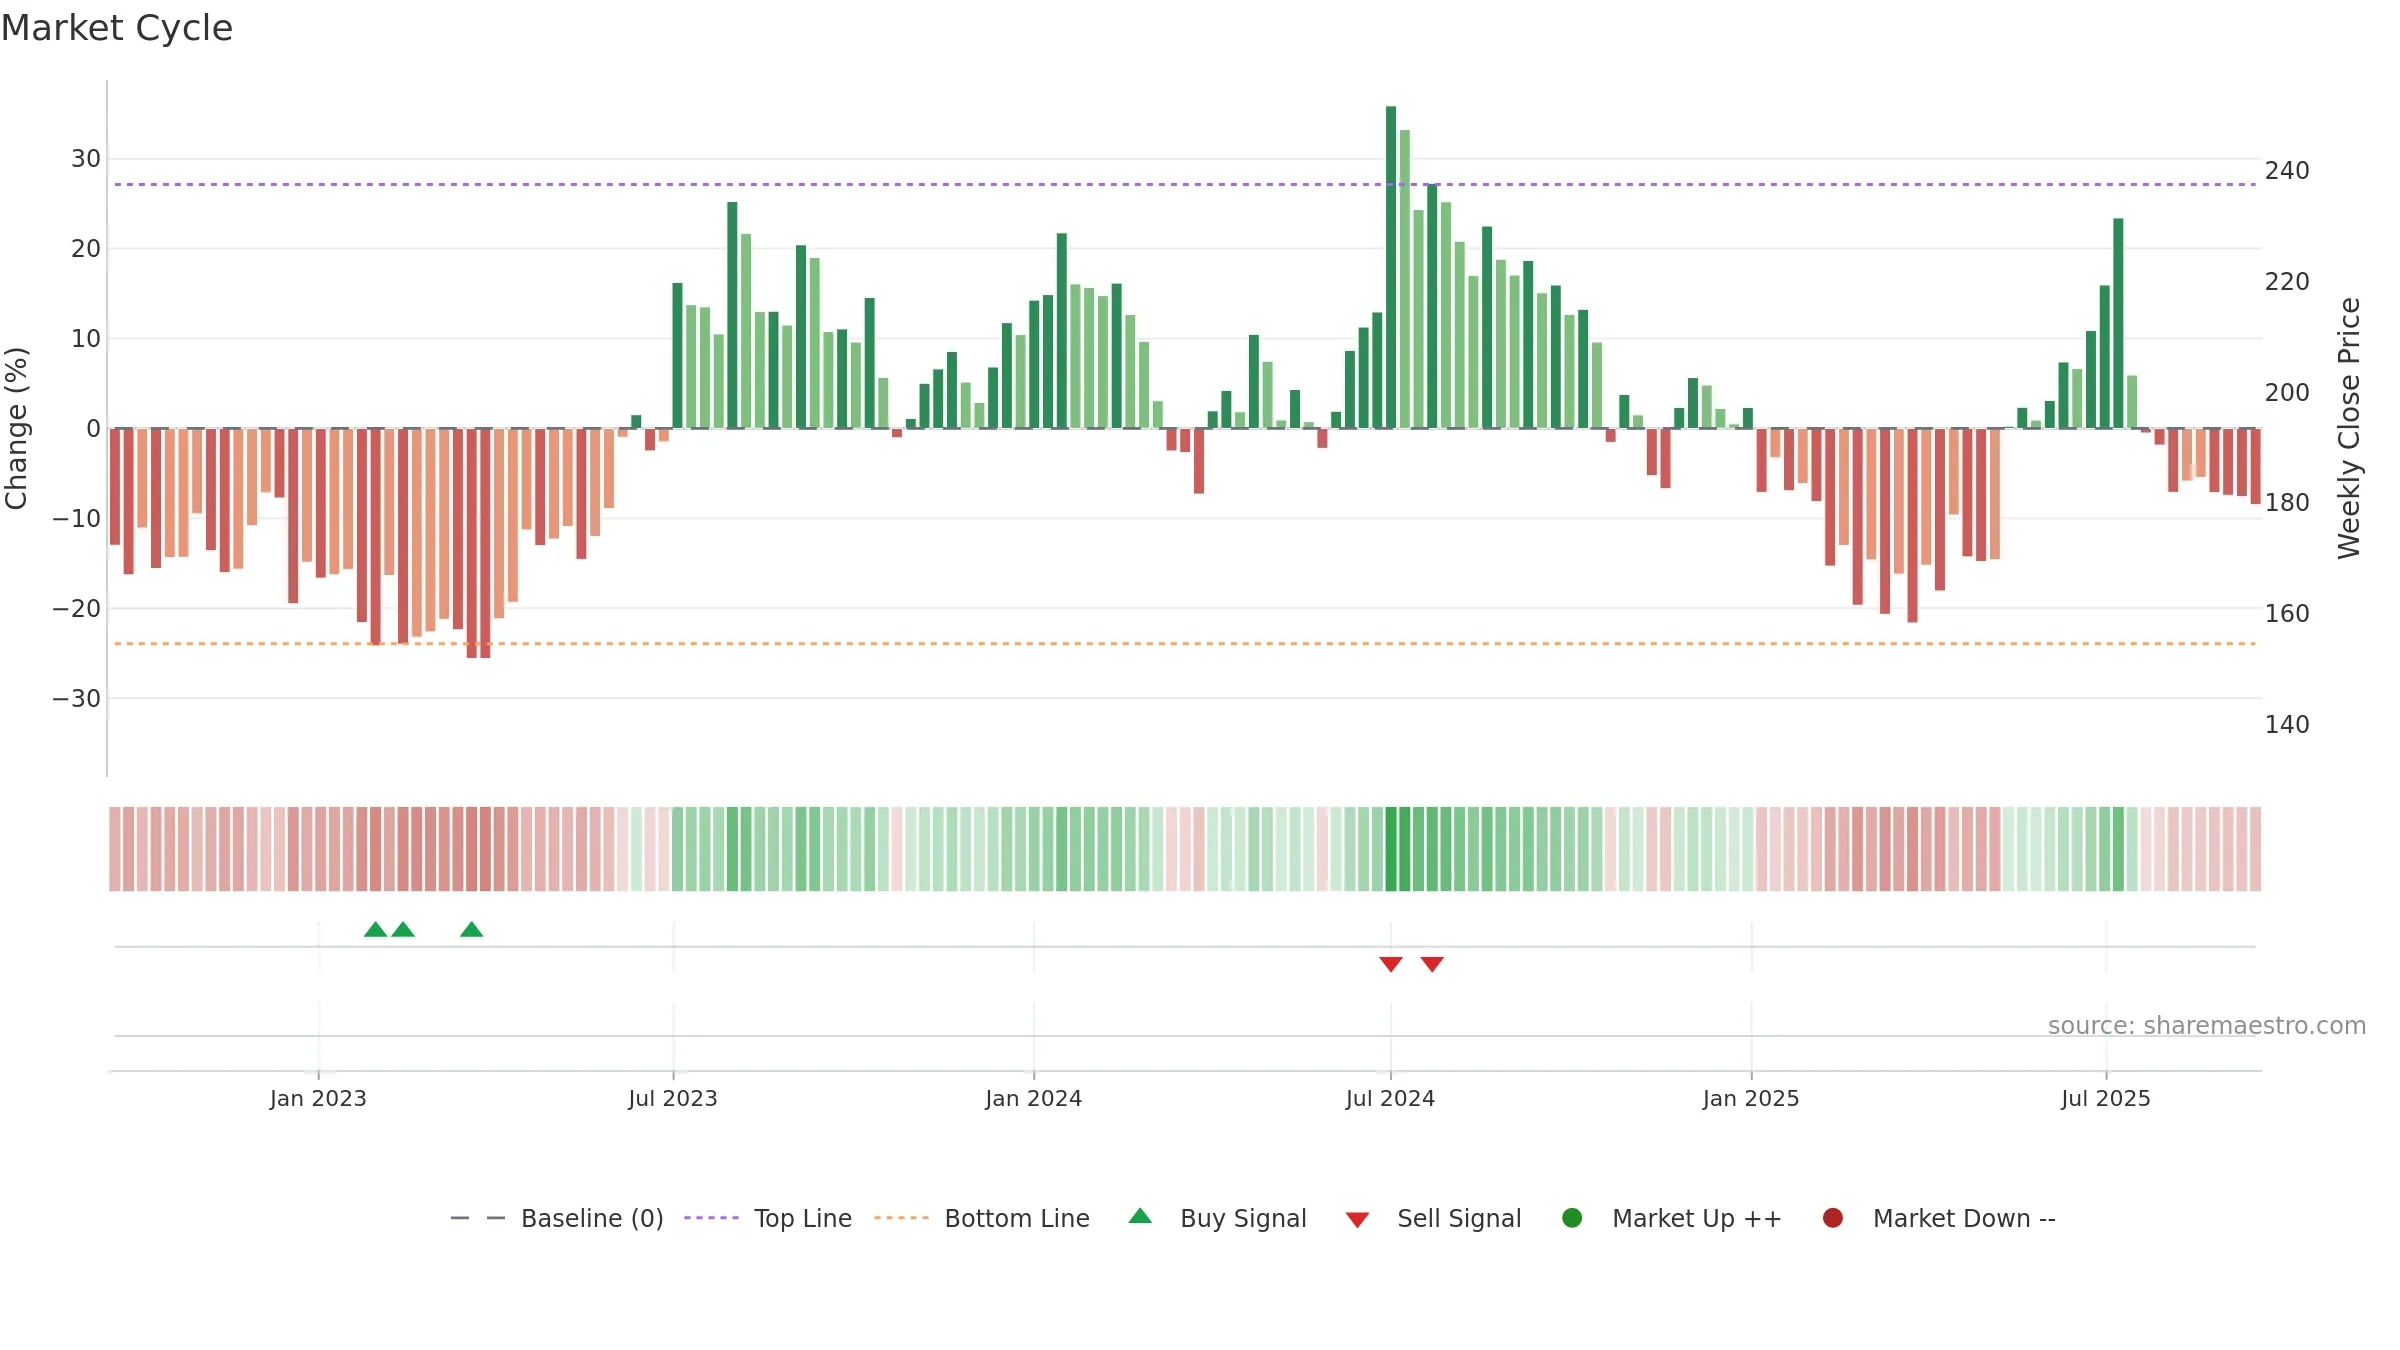Click the 140 tick on the right axis
This screenshot has height=1350, width=2400.
coord(2287,724)
